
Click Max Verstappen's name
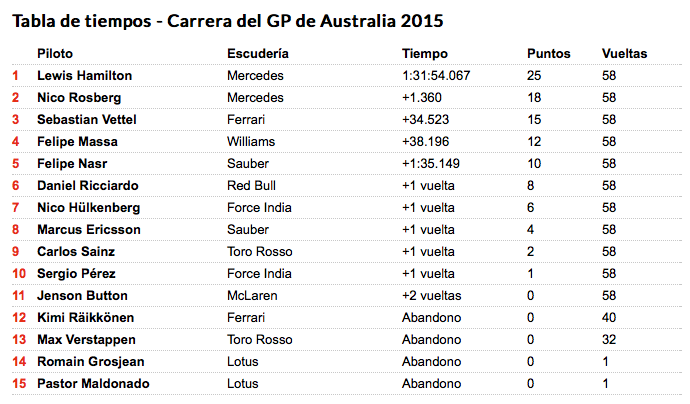(x=86, y=340)
